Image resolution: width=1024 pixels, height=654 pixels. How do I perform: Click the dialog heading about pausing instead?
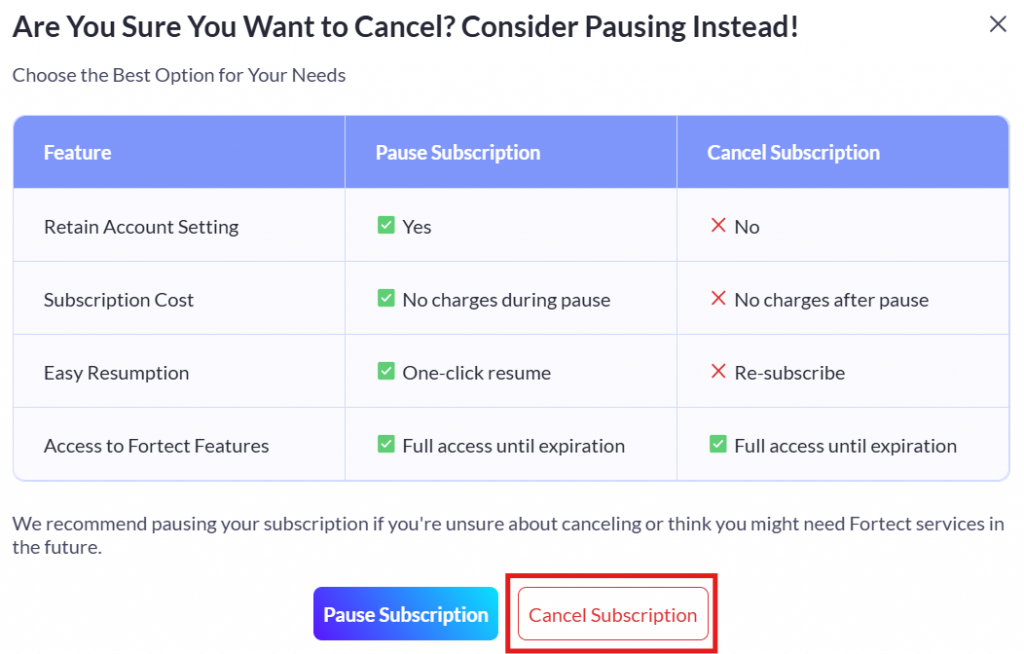(406, 27)
